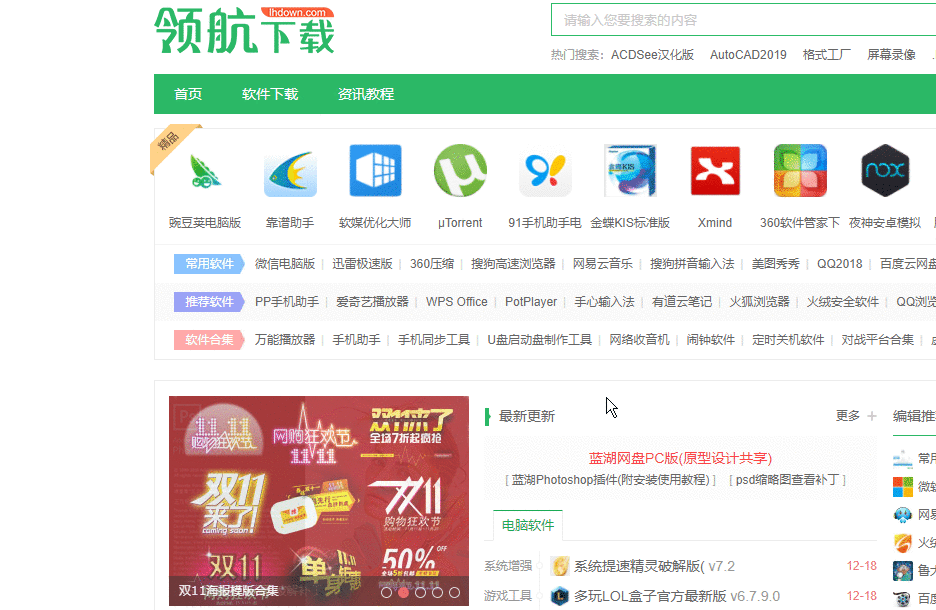Go to the 首页 nav item
The height and width of the screenshot is (610, 936).
click(188, 94)
